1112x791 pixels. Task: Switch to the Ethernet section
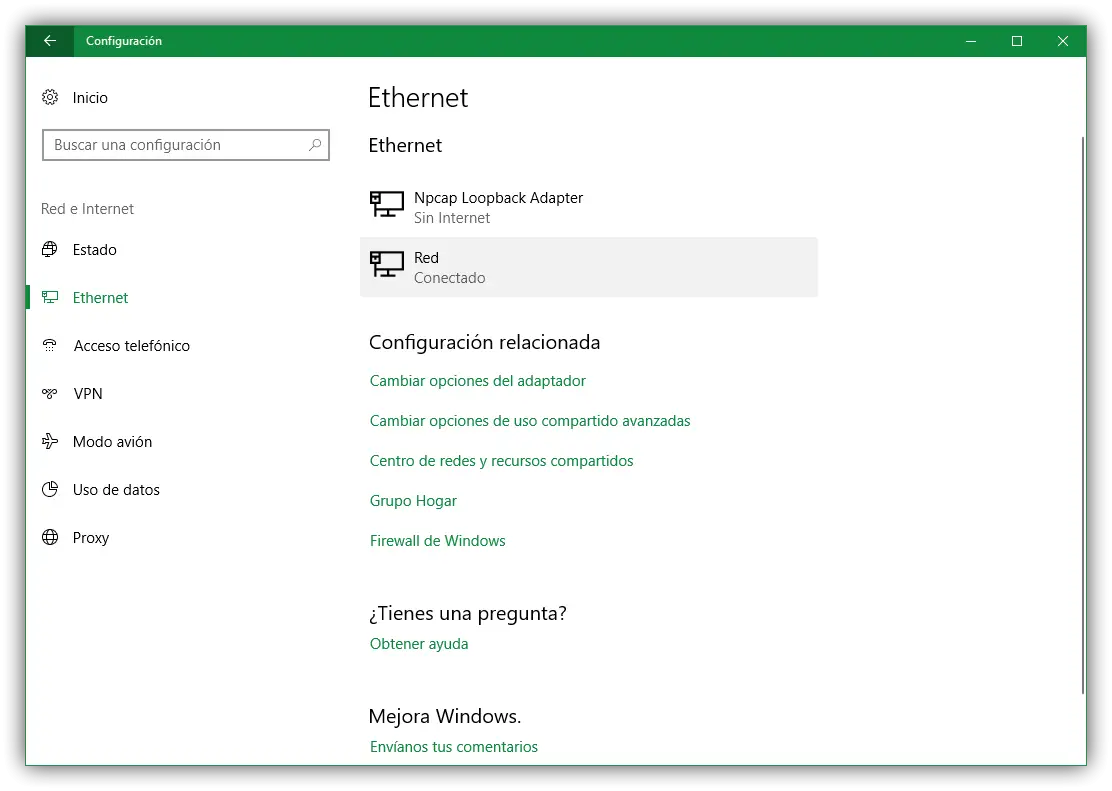pyautogui.click(x=100, y=297)
